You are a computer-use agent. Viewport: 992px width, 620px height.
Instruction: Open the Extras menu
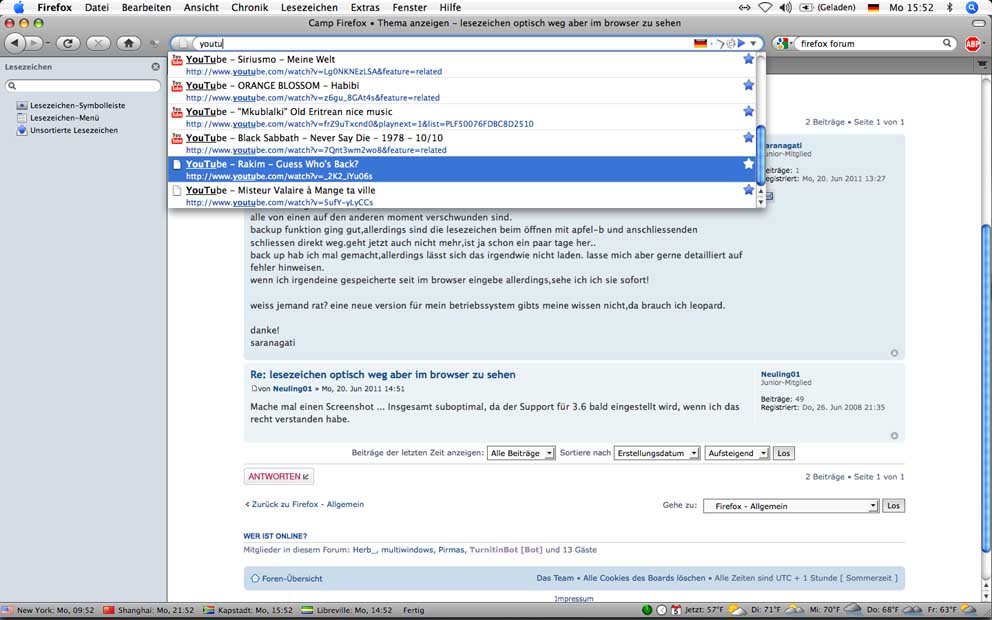click(x=364, y=8)
